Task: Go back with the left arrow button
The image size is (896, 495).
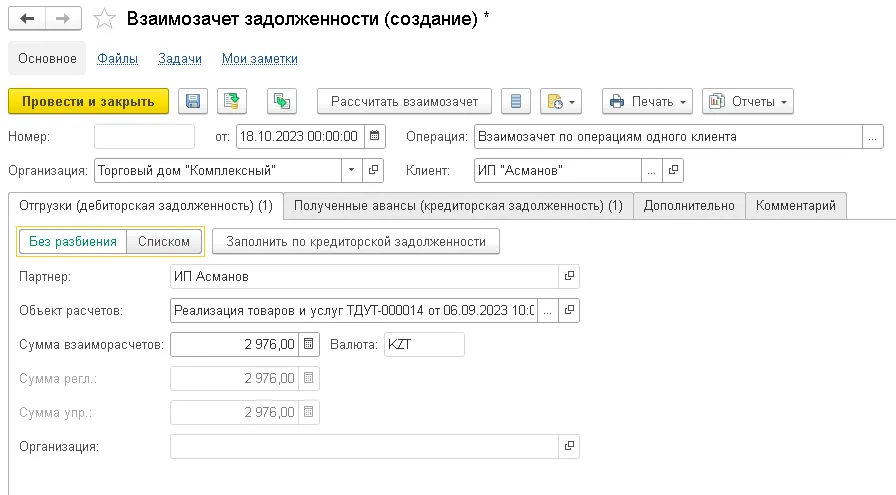Action: (27, 19)
